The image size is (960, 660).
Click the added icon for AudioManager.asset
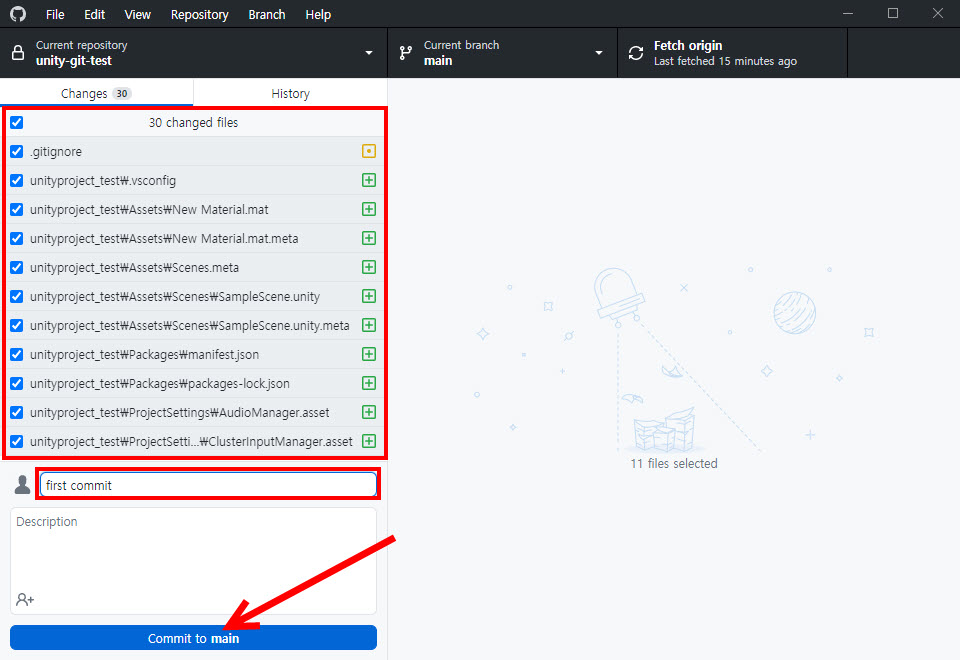(369, 412)
